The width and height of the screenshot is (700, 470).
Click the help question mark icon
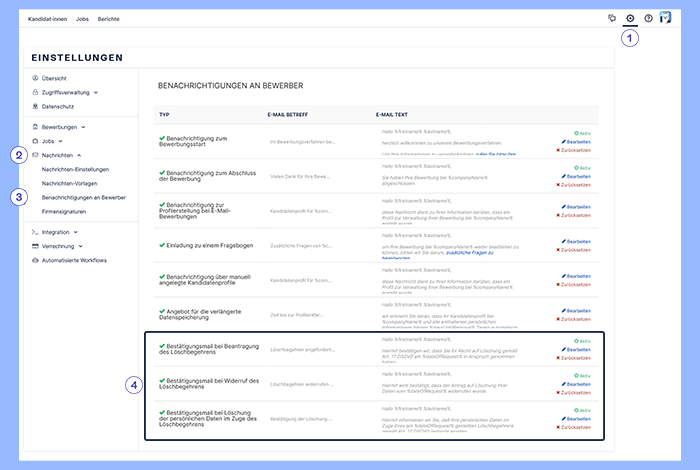tap(648, 18)
